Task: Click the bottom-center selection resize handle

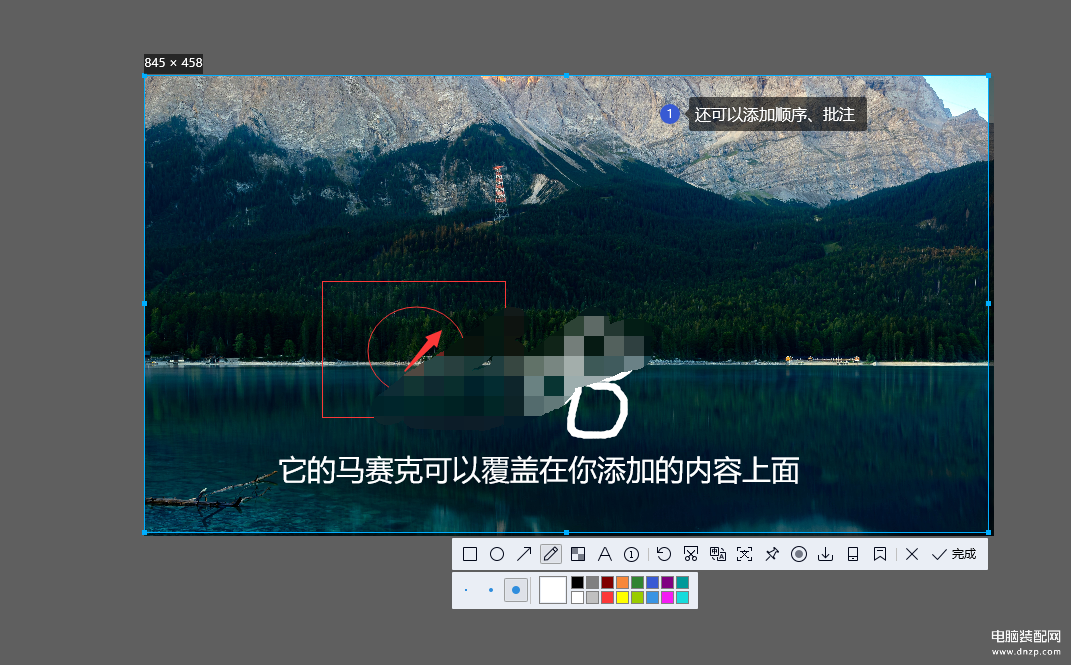Action: [566, 532]
